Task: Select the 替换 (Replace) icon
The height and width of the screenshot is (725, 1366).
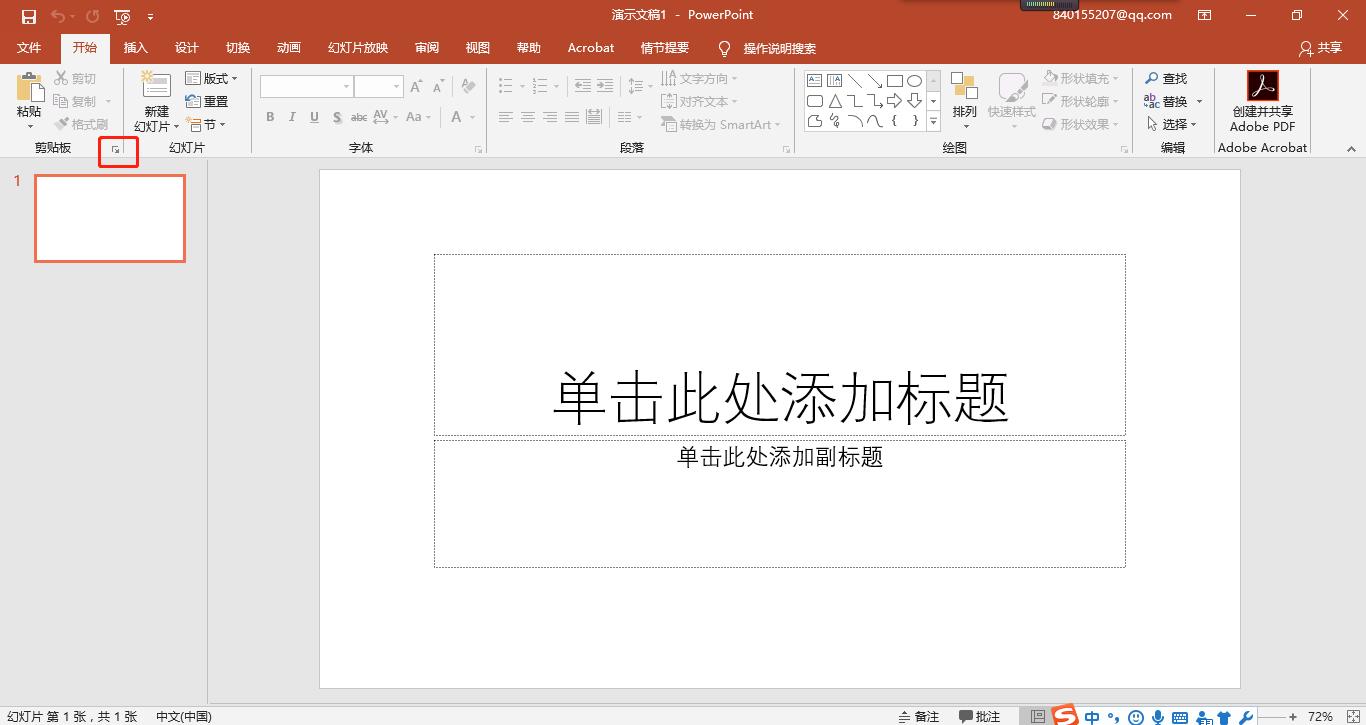Action: 1171,101
